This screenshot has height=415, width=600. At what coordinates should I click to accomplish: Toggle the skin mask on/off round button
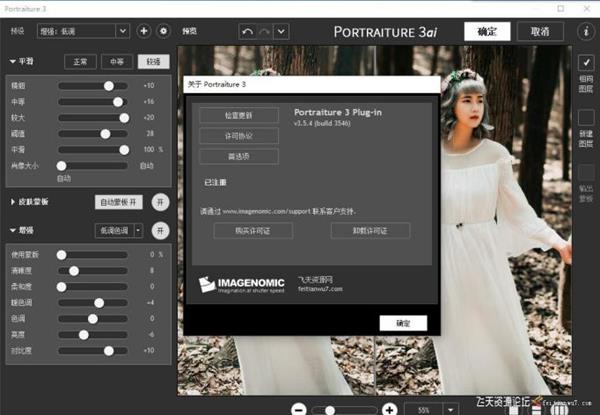point(160,202)
